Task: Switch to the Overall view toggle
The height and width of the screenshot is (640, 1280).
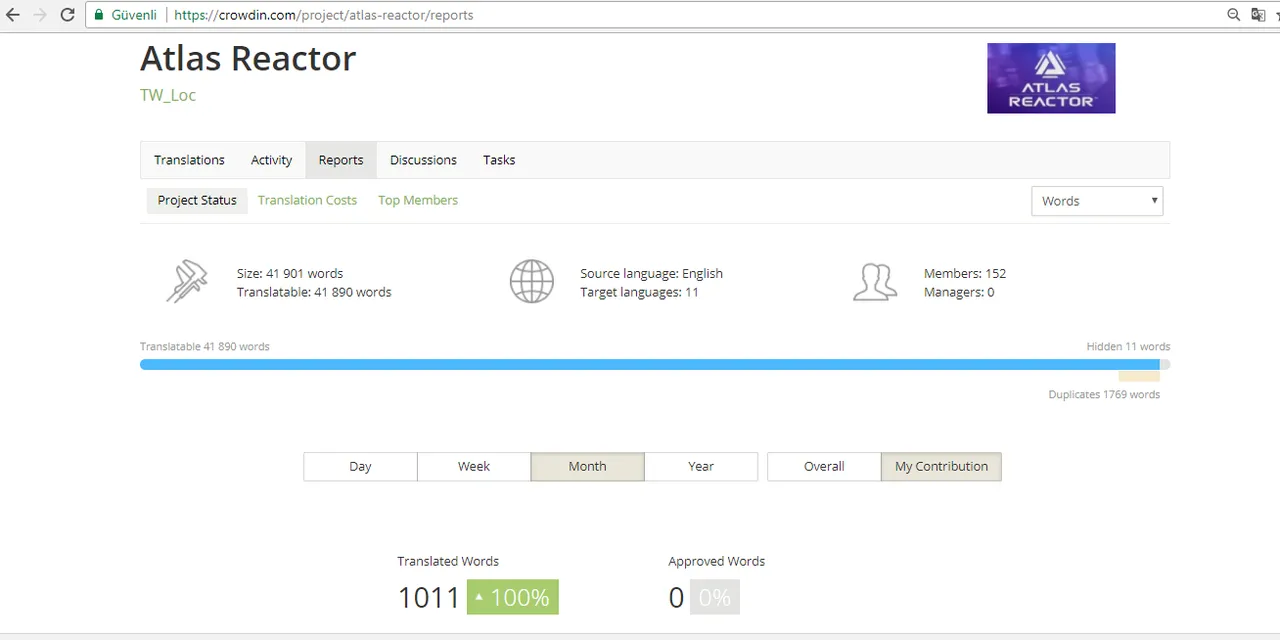Action: [x=824, y=466]
